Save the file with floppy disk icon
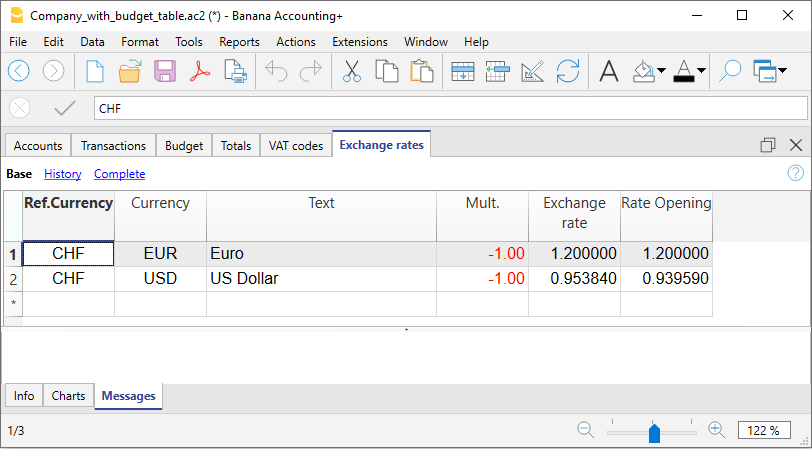This screenshot has height=449, width=812. [x=165, y=71]
